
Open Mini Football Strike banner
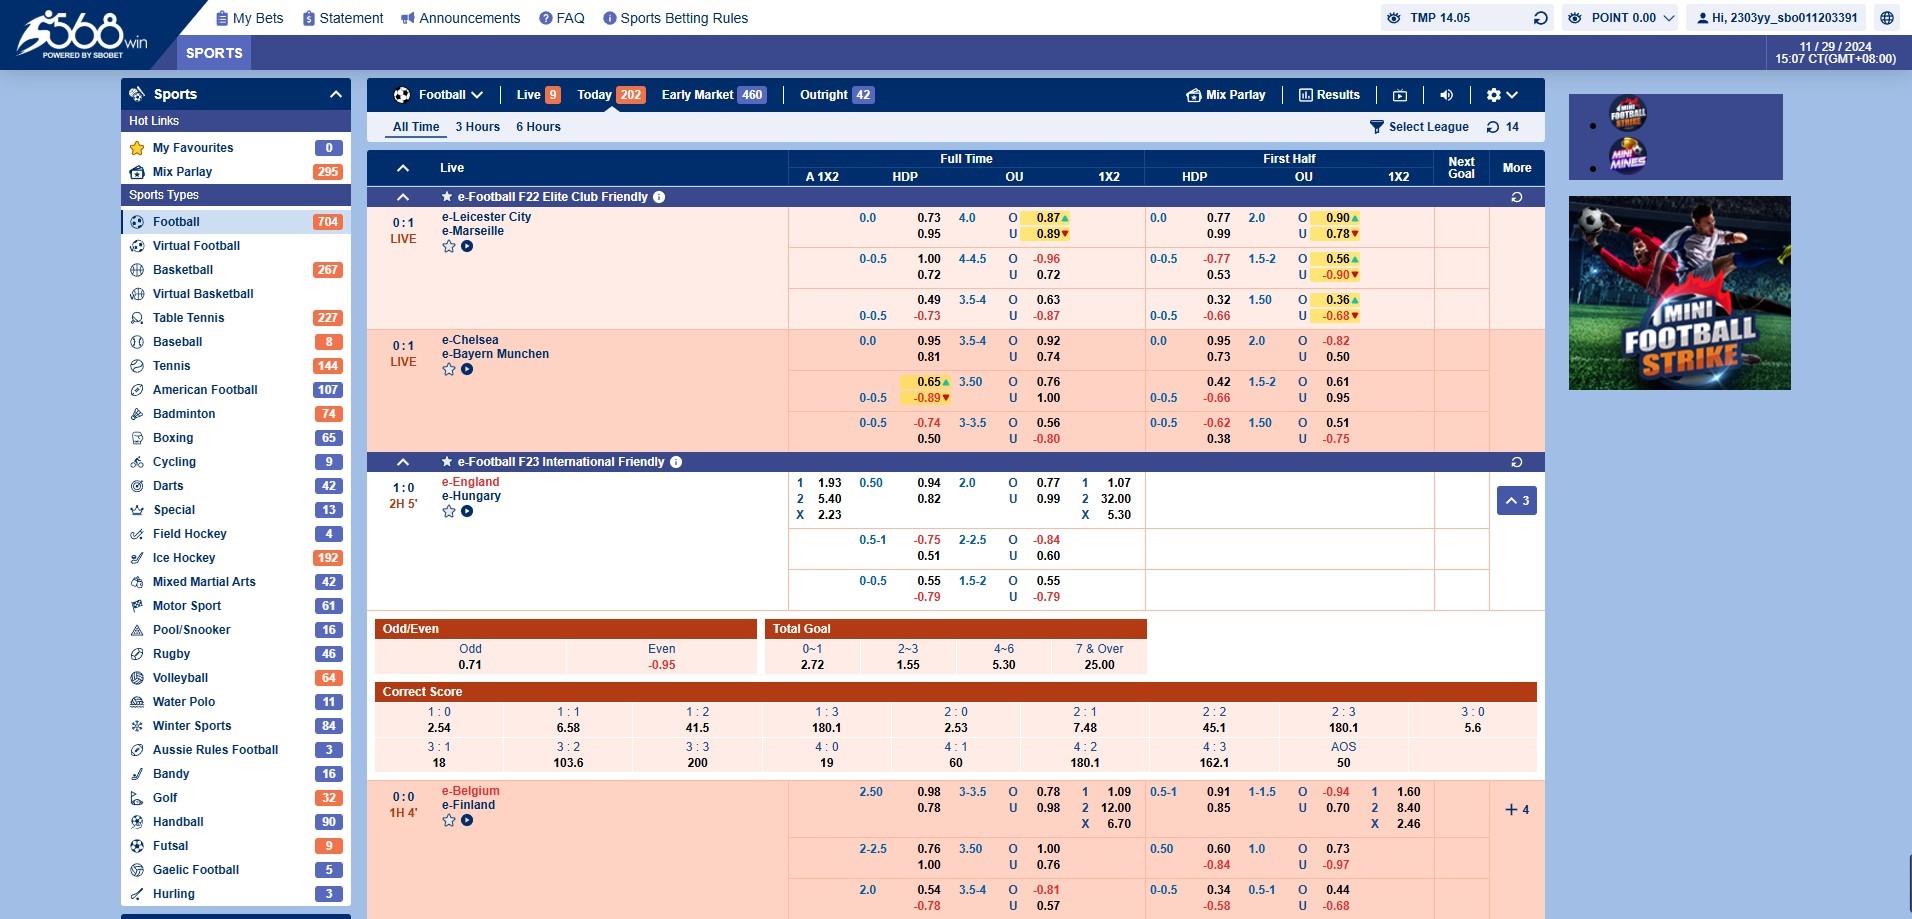point(1680,293)
